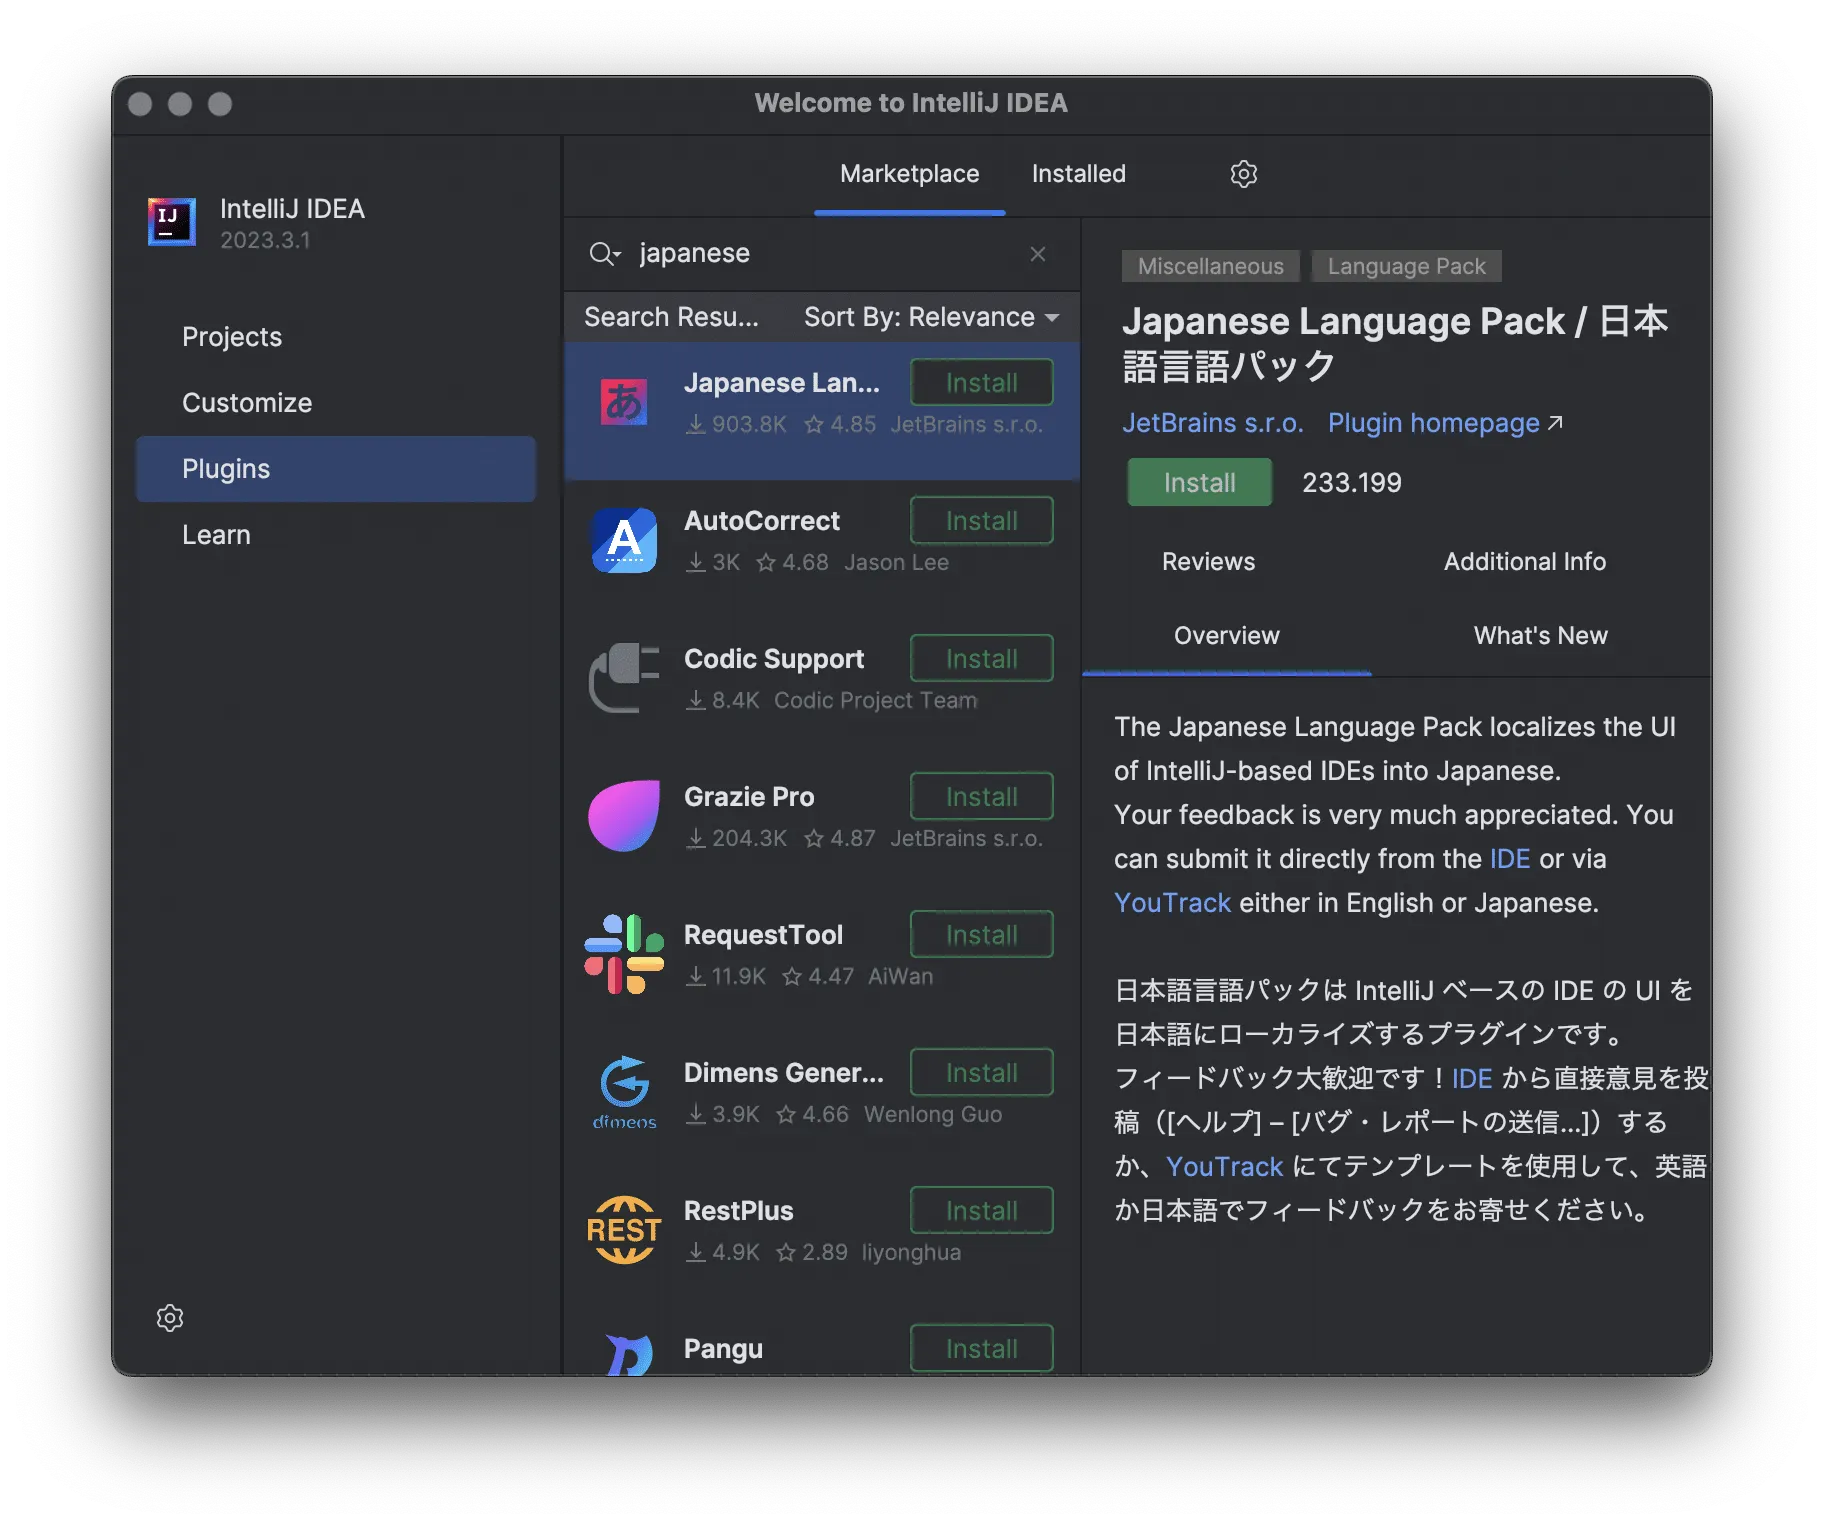Select the Codic Support plugin name
The width and height of the screenshot is (1824, 1524).
(774, 659)
